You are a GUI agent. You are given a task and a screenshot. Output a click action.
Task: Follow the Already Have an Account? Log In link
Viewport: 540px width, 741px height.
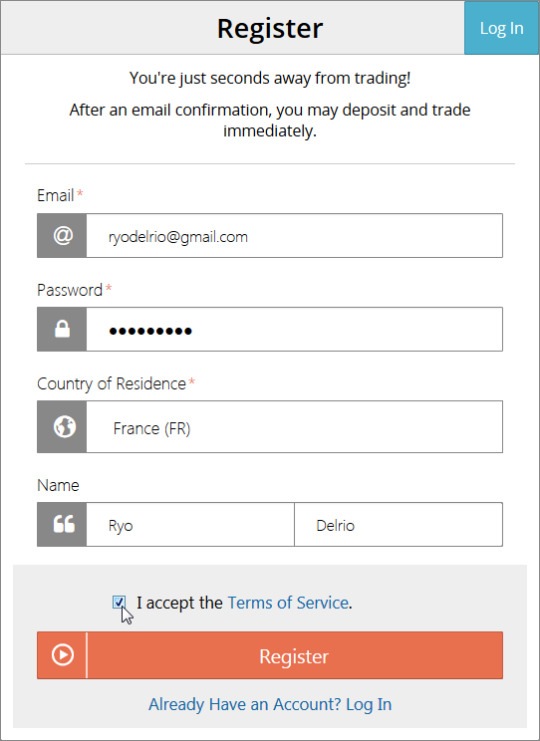click(x=270, y=704)
